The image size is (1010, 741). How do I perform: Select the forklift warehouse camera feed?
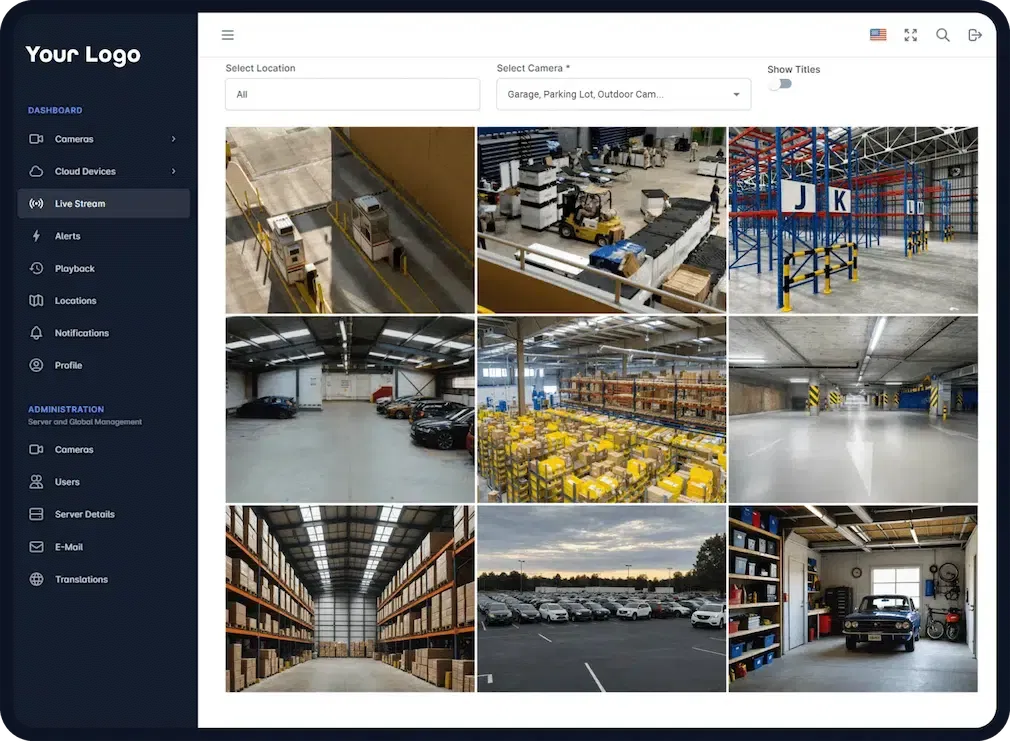click(x=601, y=219)
